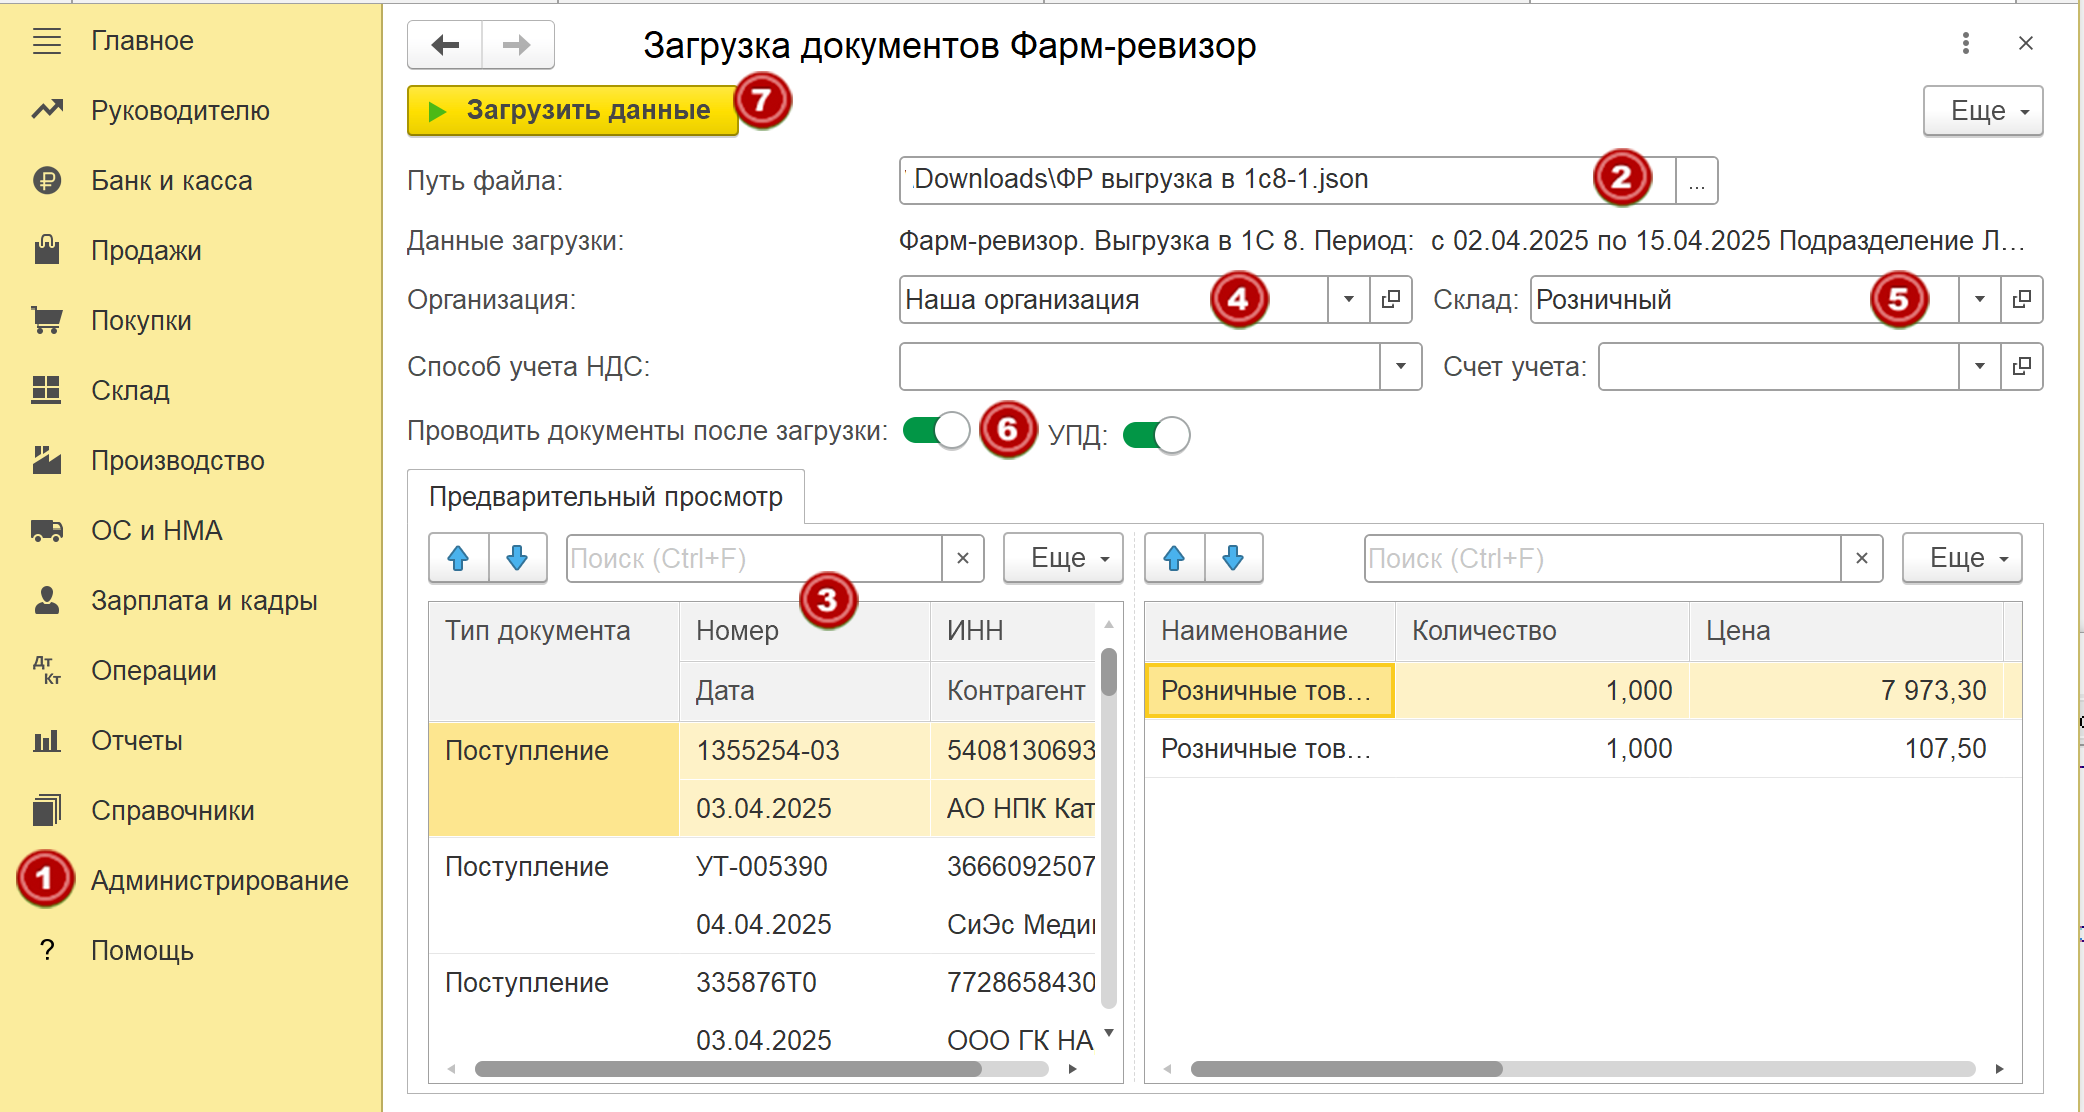Toggle the УПД switch
The image size is (2084, 1112).
1156,435
